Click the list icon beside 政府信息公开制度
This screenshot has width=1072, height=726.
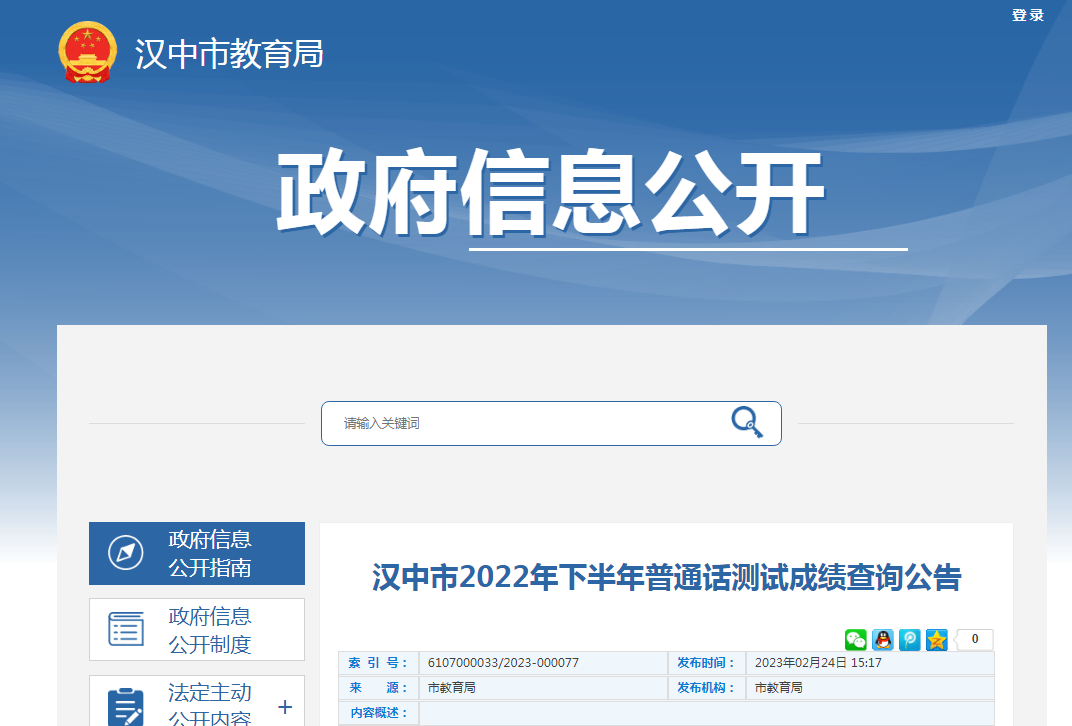pos(126,629)
